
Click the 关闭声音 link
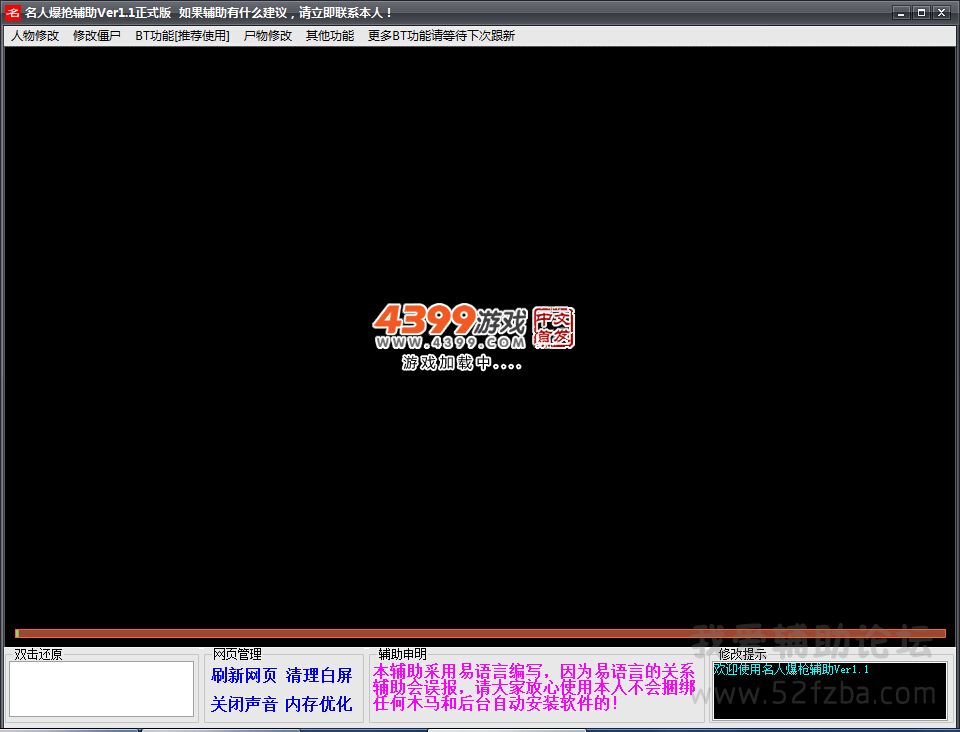pyautogui.click(x=244, y=704)
